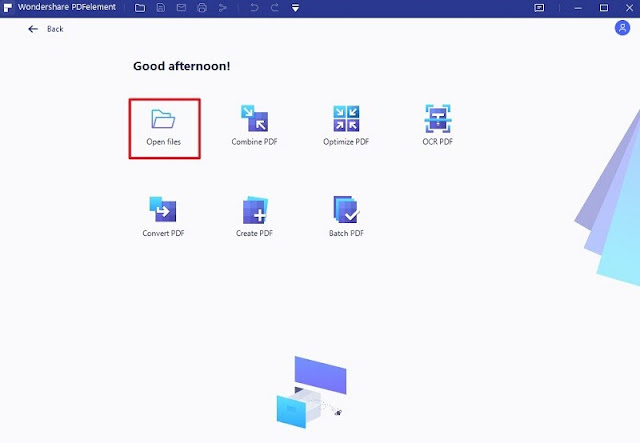The height and width of the screenshot is (443, 640).
Task: Click the Wondershare PDFelement logo icon
Action: 8,8
